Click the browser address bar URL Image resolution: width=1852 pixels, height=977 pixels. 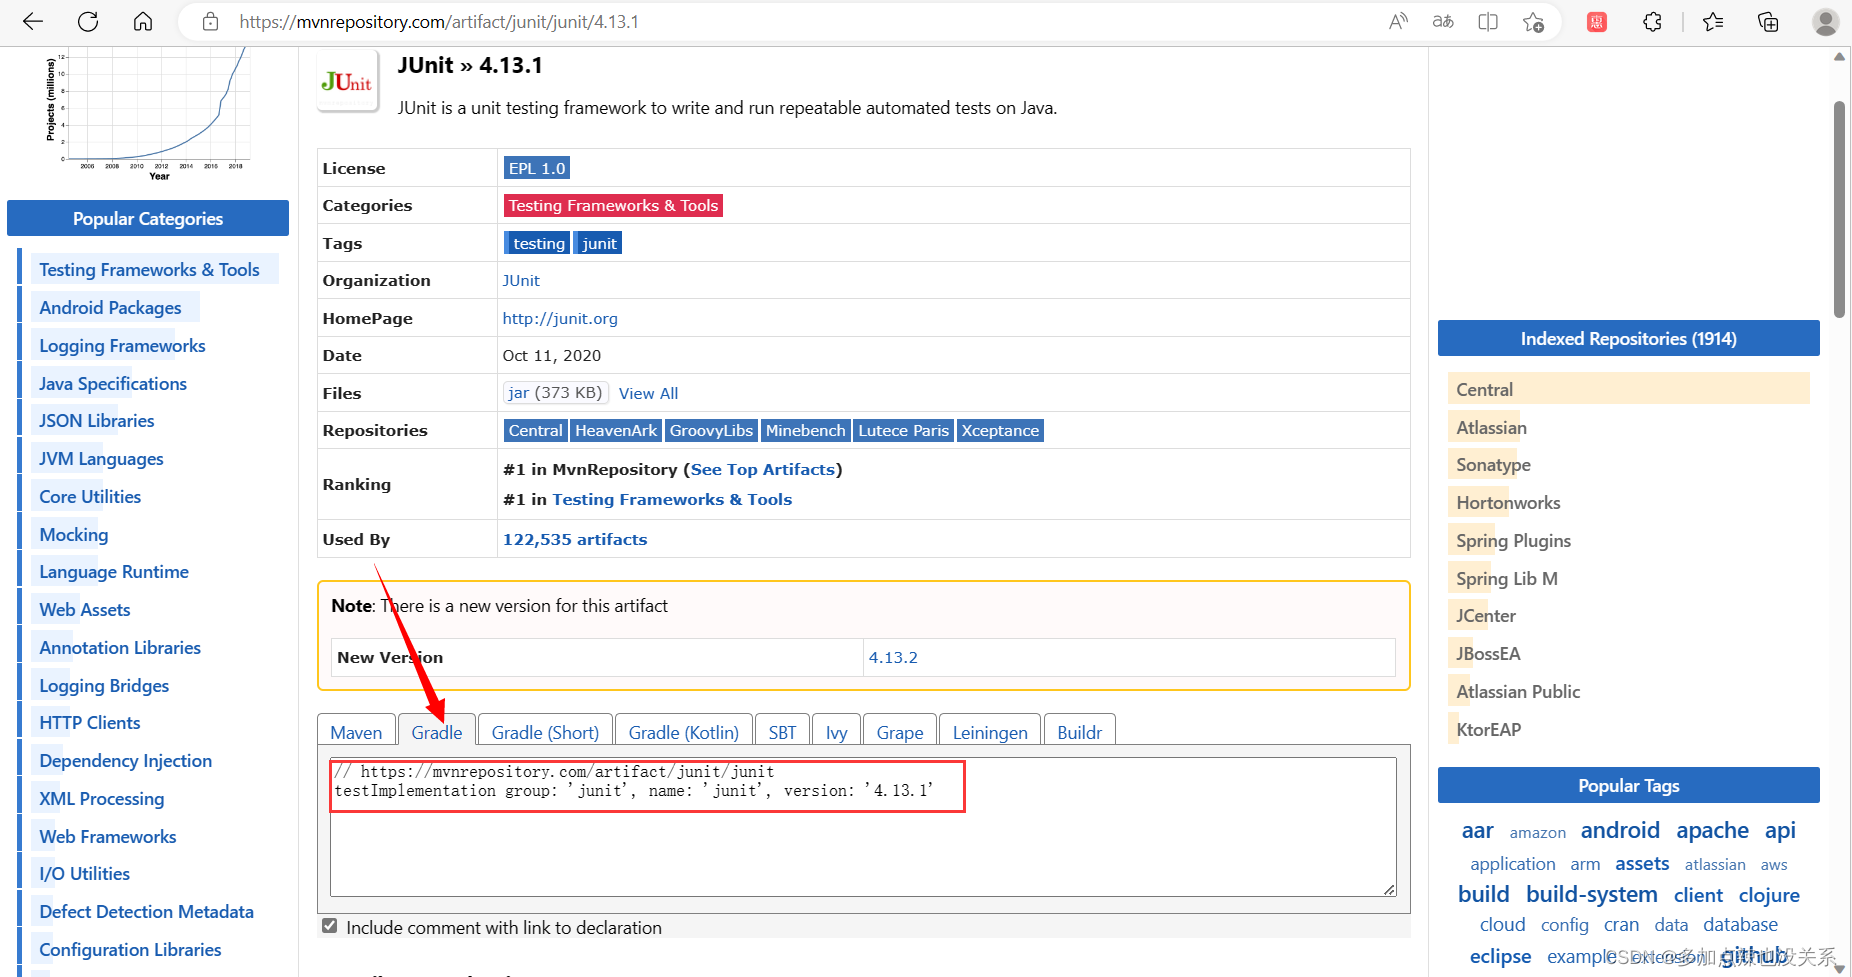pyautogui.click(x=439, y=22)
